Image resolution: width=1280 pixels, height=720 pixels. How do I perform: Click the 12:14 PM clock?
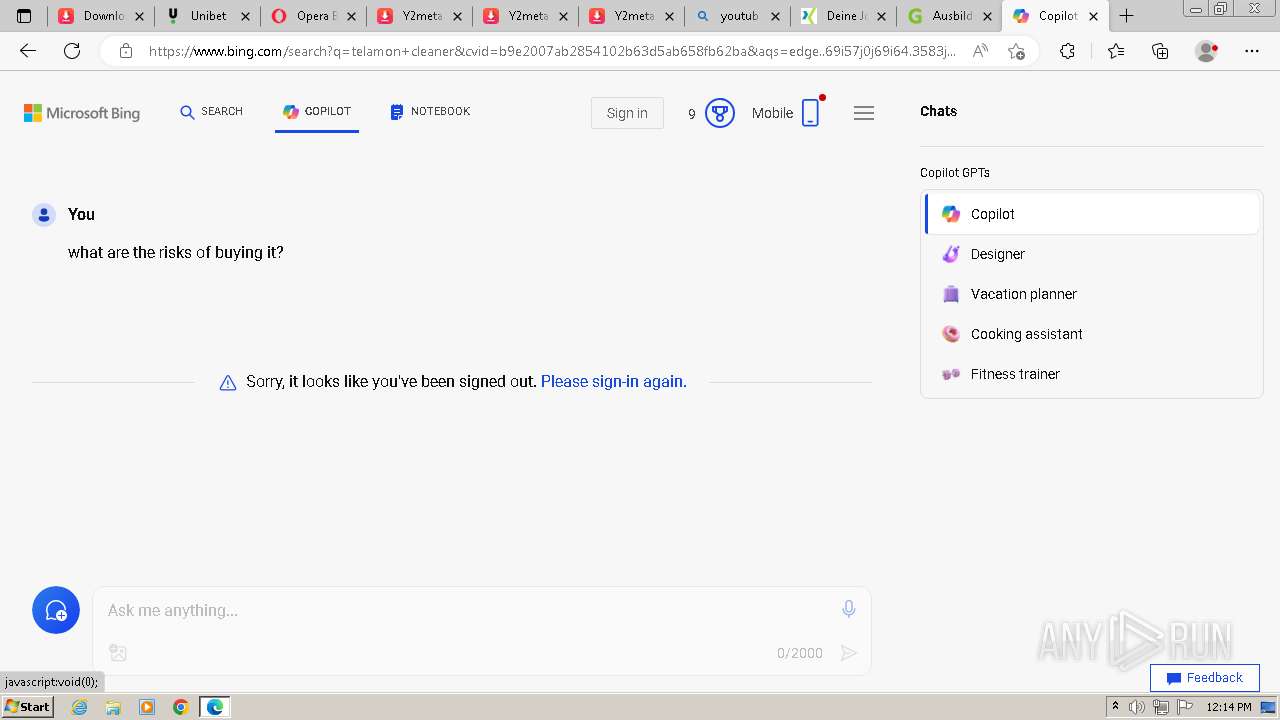click(x=1229, y=707)
